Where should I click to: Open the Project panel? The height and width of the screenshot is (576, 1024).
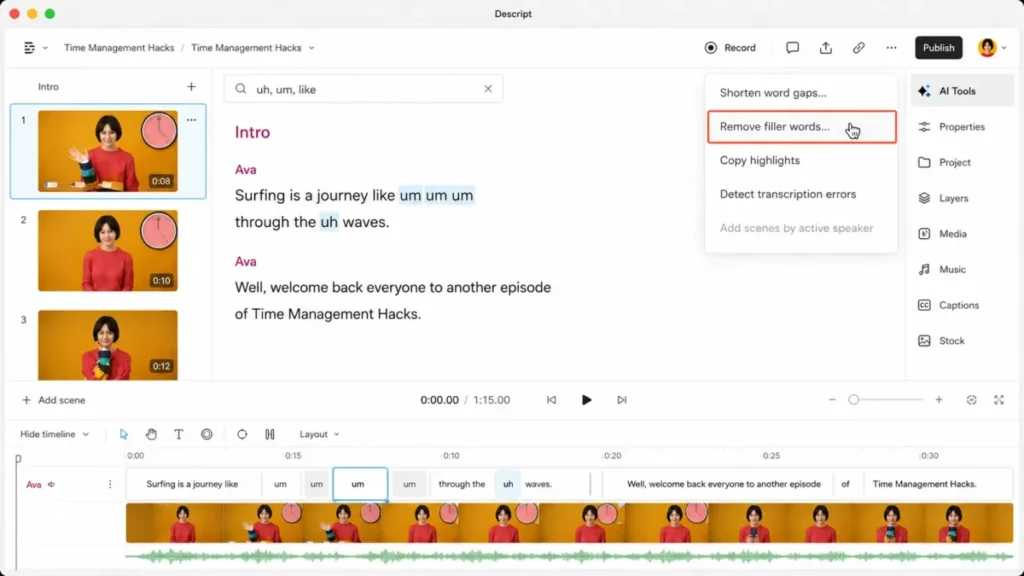pyautogui.click(x=961, y=163)
